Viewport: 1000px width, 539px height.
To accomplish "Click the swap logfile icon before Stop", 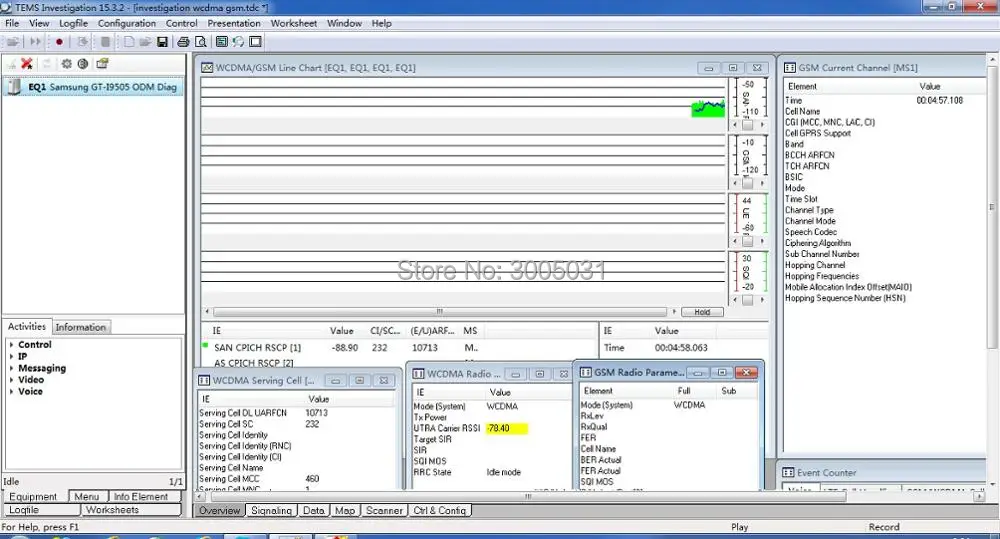I will [x=82, y=42].
